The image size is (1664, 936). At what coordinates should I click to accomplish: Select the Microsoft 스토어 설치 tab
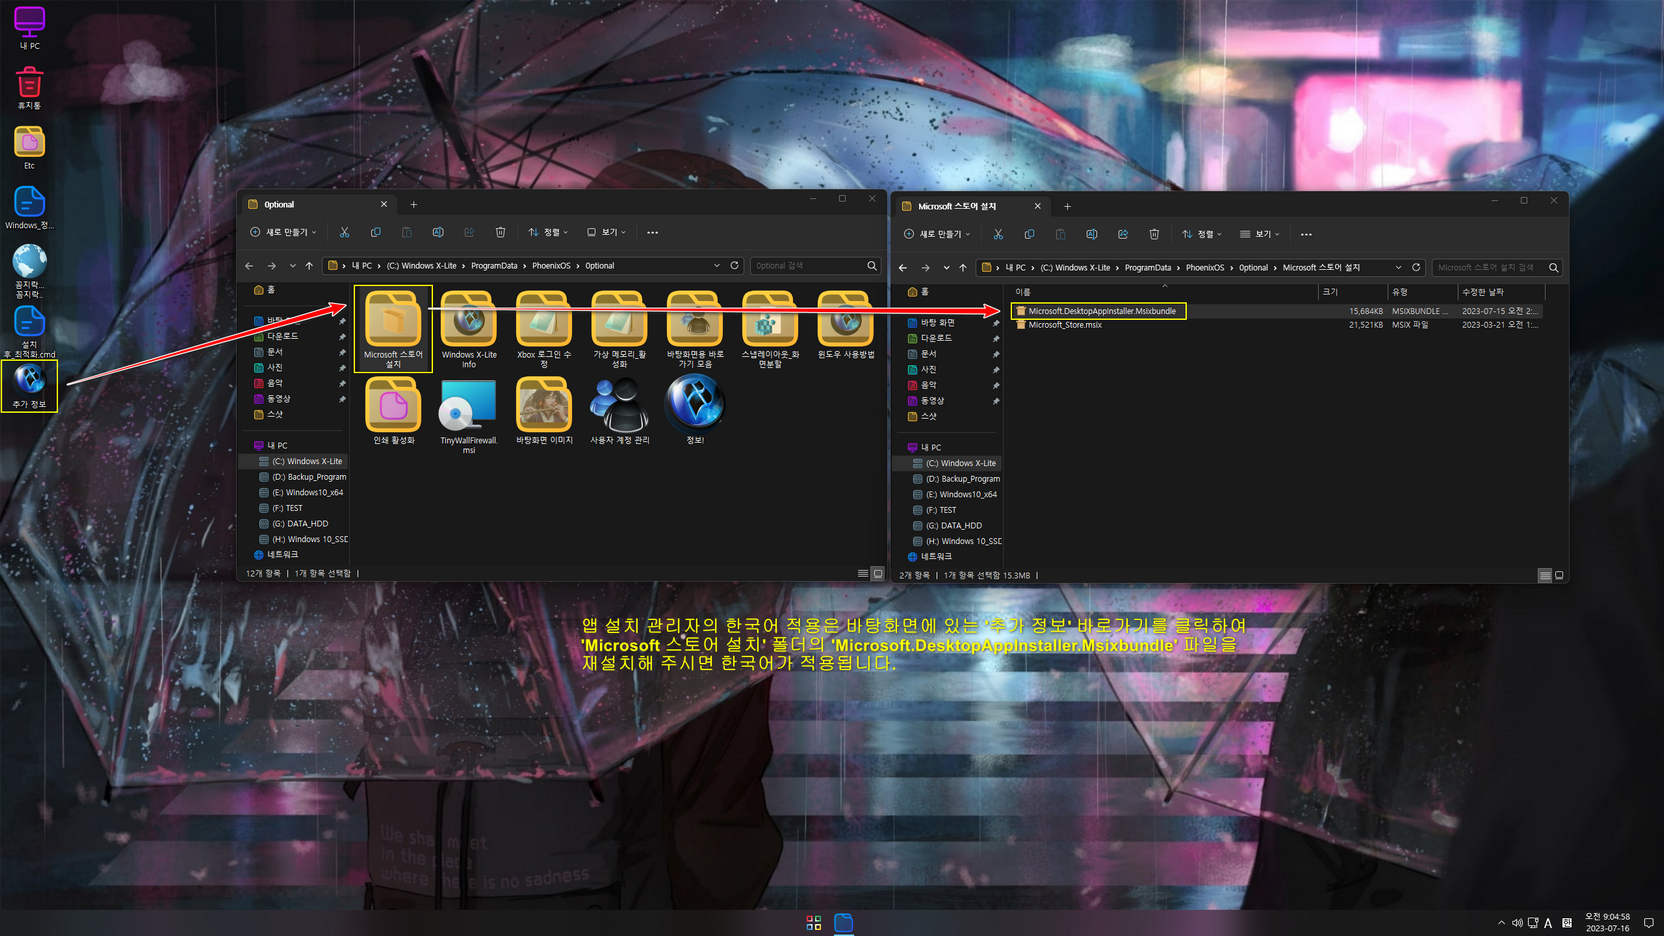tap(971, 207)
